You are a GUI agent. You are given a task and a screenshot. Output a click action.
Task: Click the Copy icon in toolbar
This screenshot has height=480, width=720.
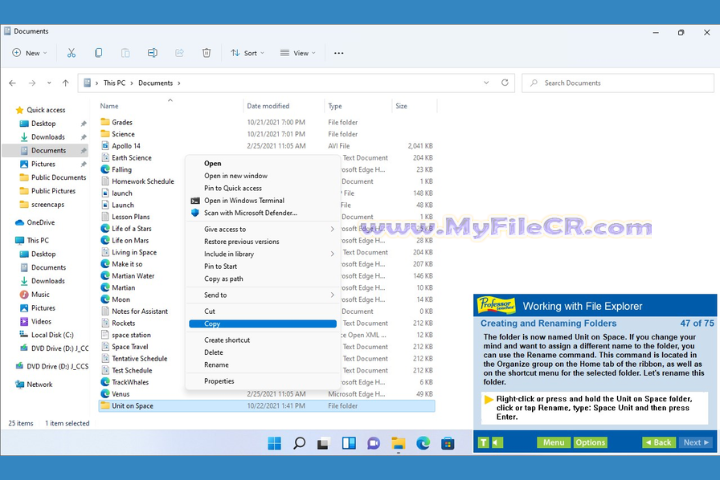98,53
